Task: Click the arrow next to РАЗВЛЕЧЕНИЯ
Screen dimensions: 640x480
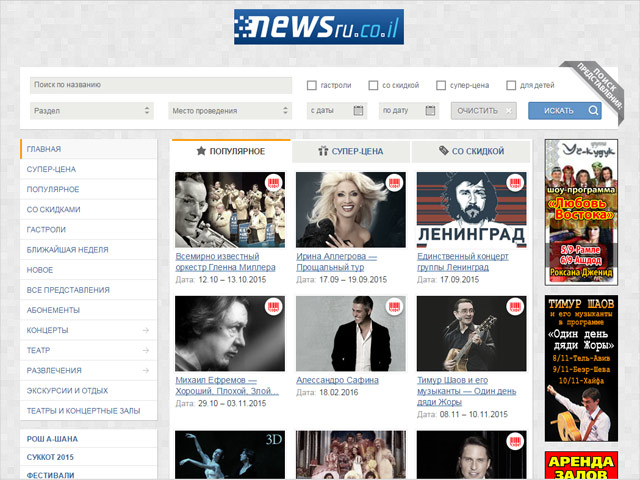Action: coord(146,370)
